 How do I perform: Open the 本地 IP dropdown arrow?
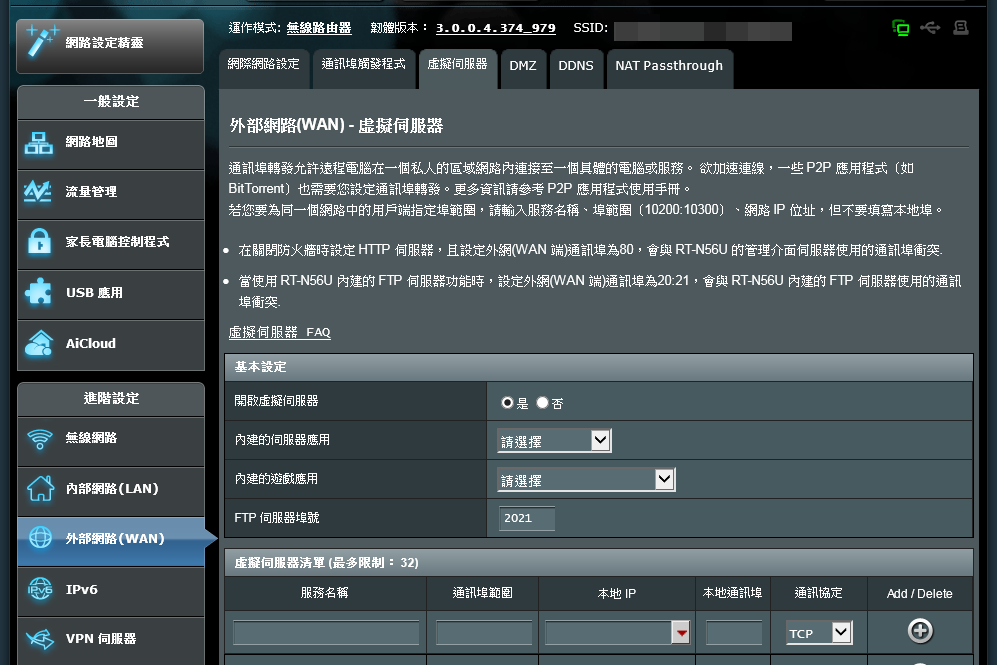click(x=681, y=632)
